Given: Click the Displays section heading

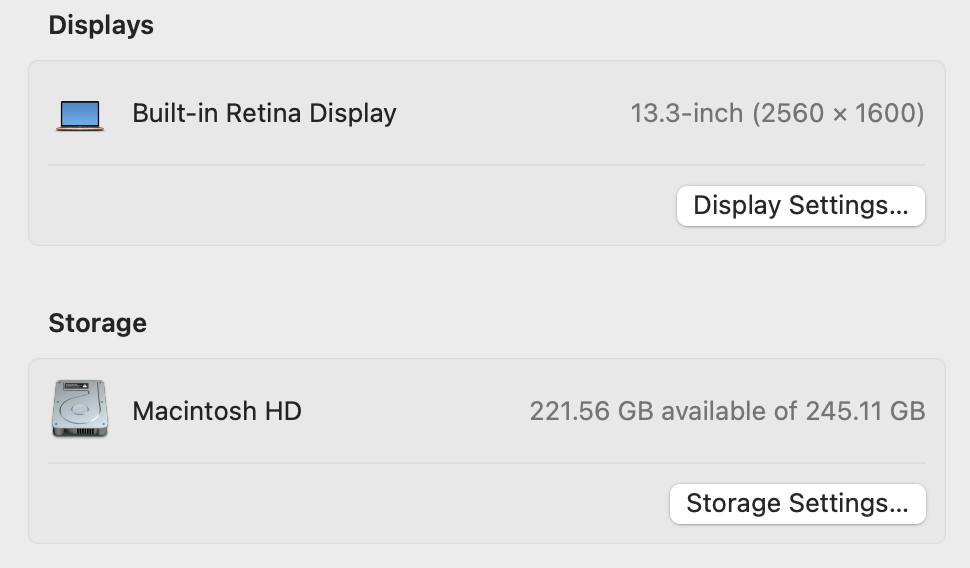Looking at the screenshot, I should (x=101, y=25).
